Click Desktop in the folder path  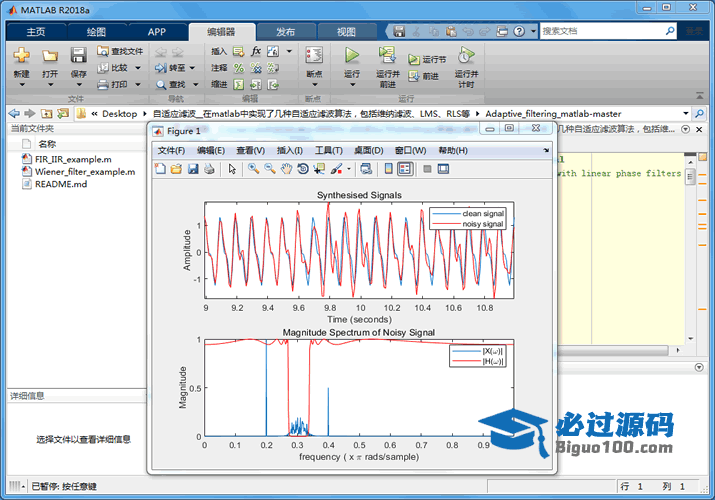tap(119, 113)
